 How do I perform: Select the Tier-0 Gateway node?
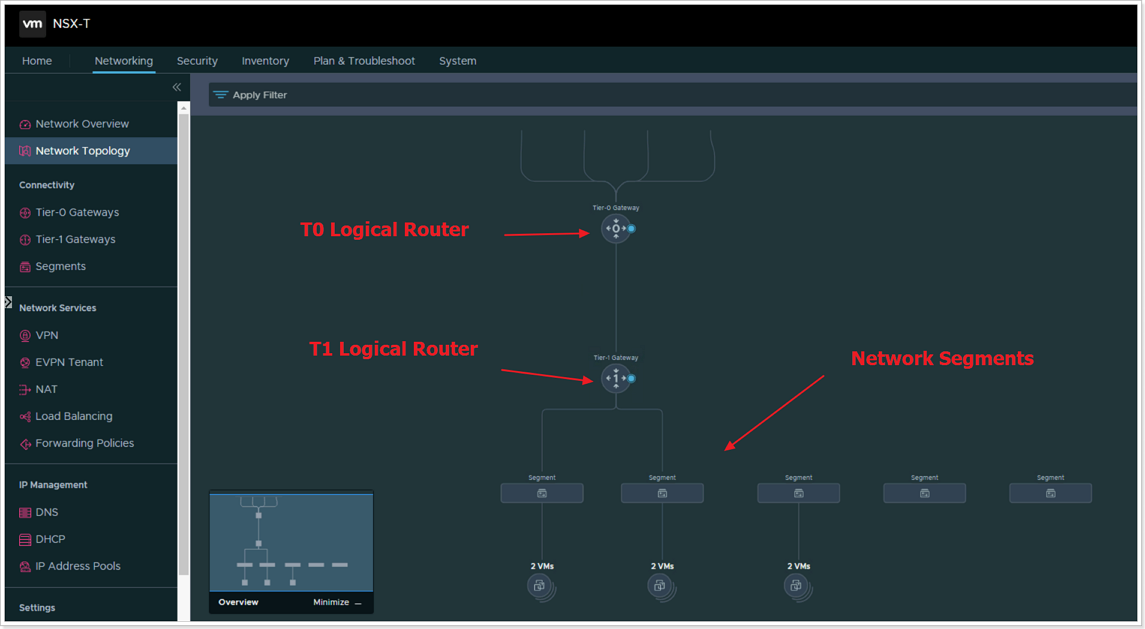coord(616,229)
